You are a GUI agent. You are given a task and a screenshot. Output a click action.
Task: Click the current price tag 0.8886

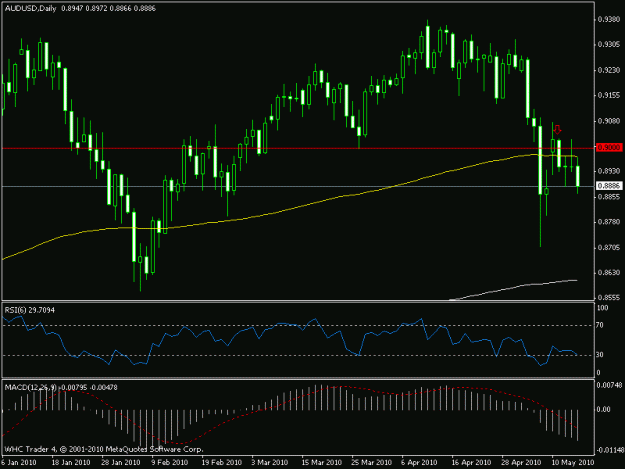pyautogui.click(x=609, y=186)
